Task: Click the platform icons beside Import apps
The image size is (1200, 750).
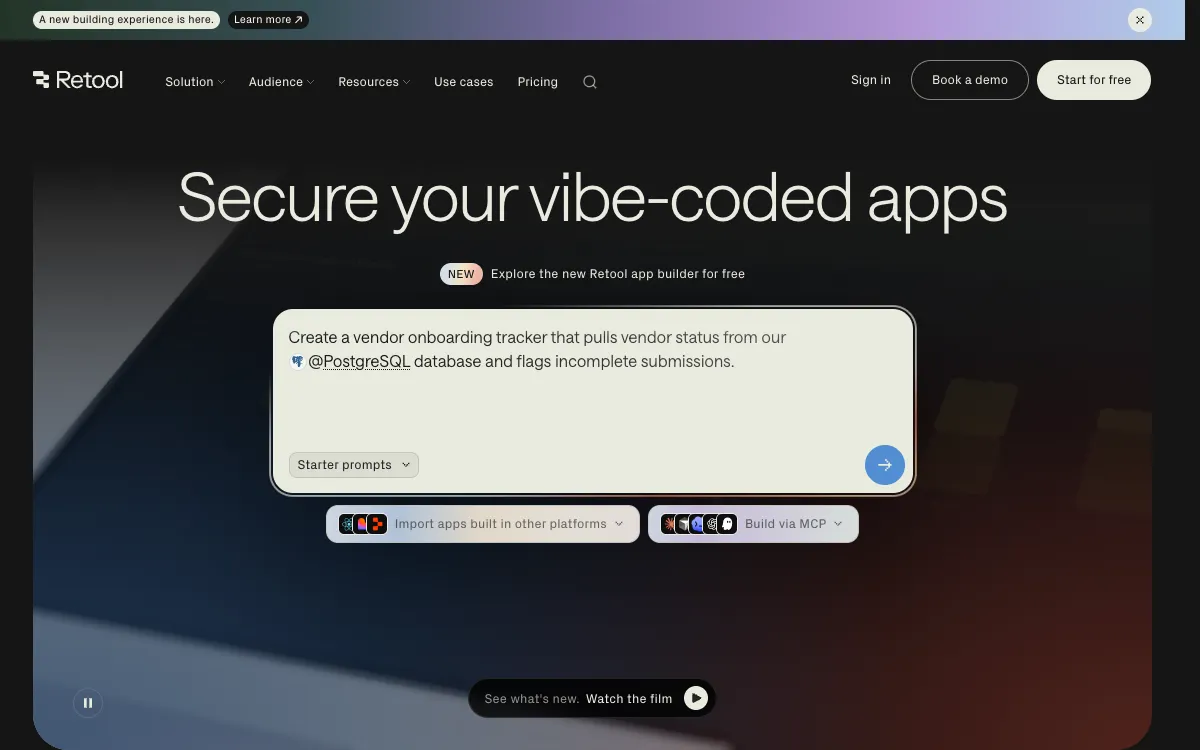Action: point(362,524)
